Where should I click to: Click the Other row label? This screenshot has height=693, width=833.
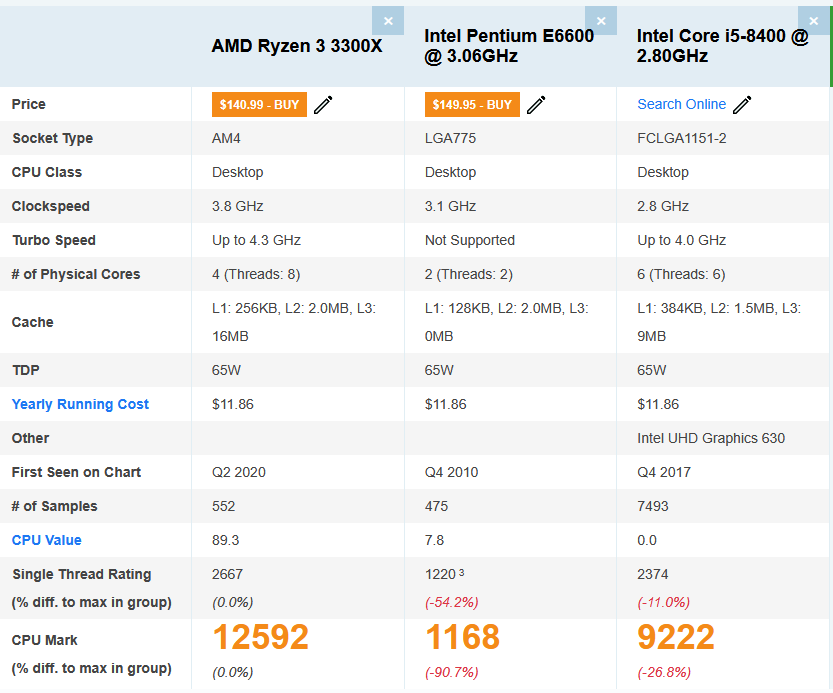(30, 438)
